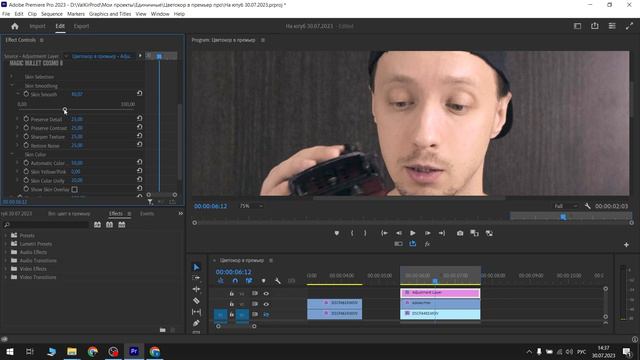Open the workspace panel layout icon

pos(577,26)
